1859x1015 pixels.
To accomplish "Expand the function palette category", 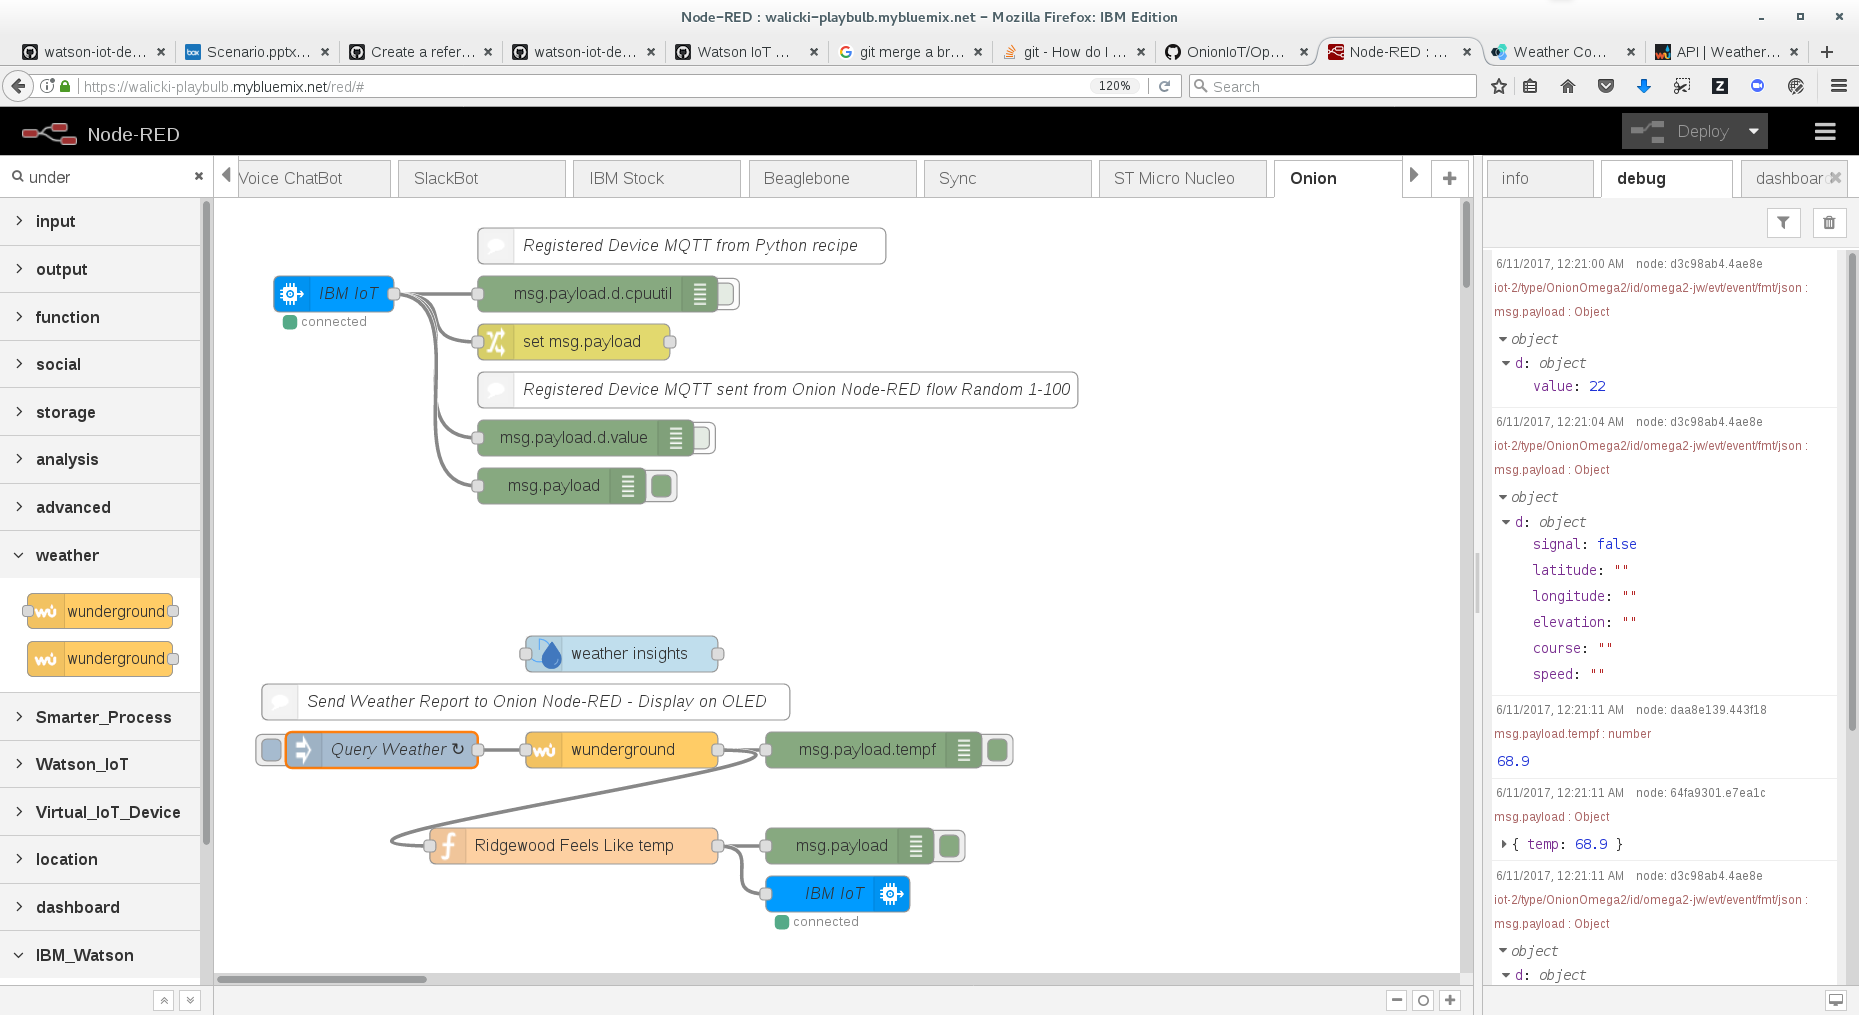I will tap(100, 317).
